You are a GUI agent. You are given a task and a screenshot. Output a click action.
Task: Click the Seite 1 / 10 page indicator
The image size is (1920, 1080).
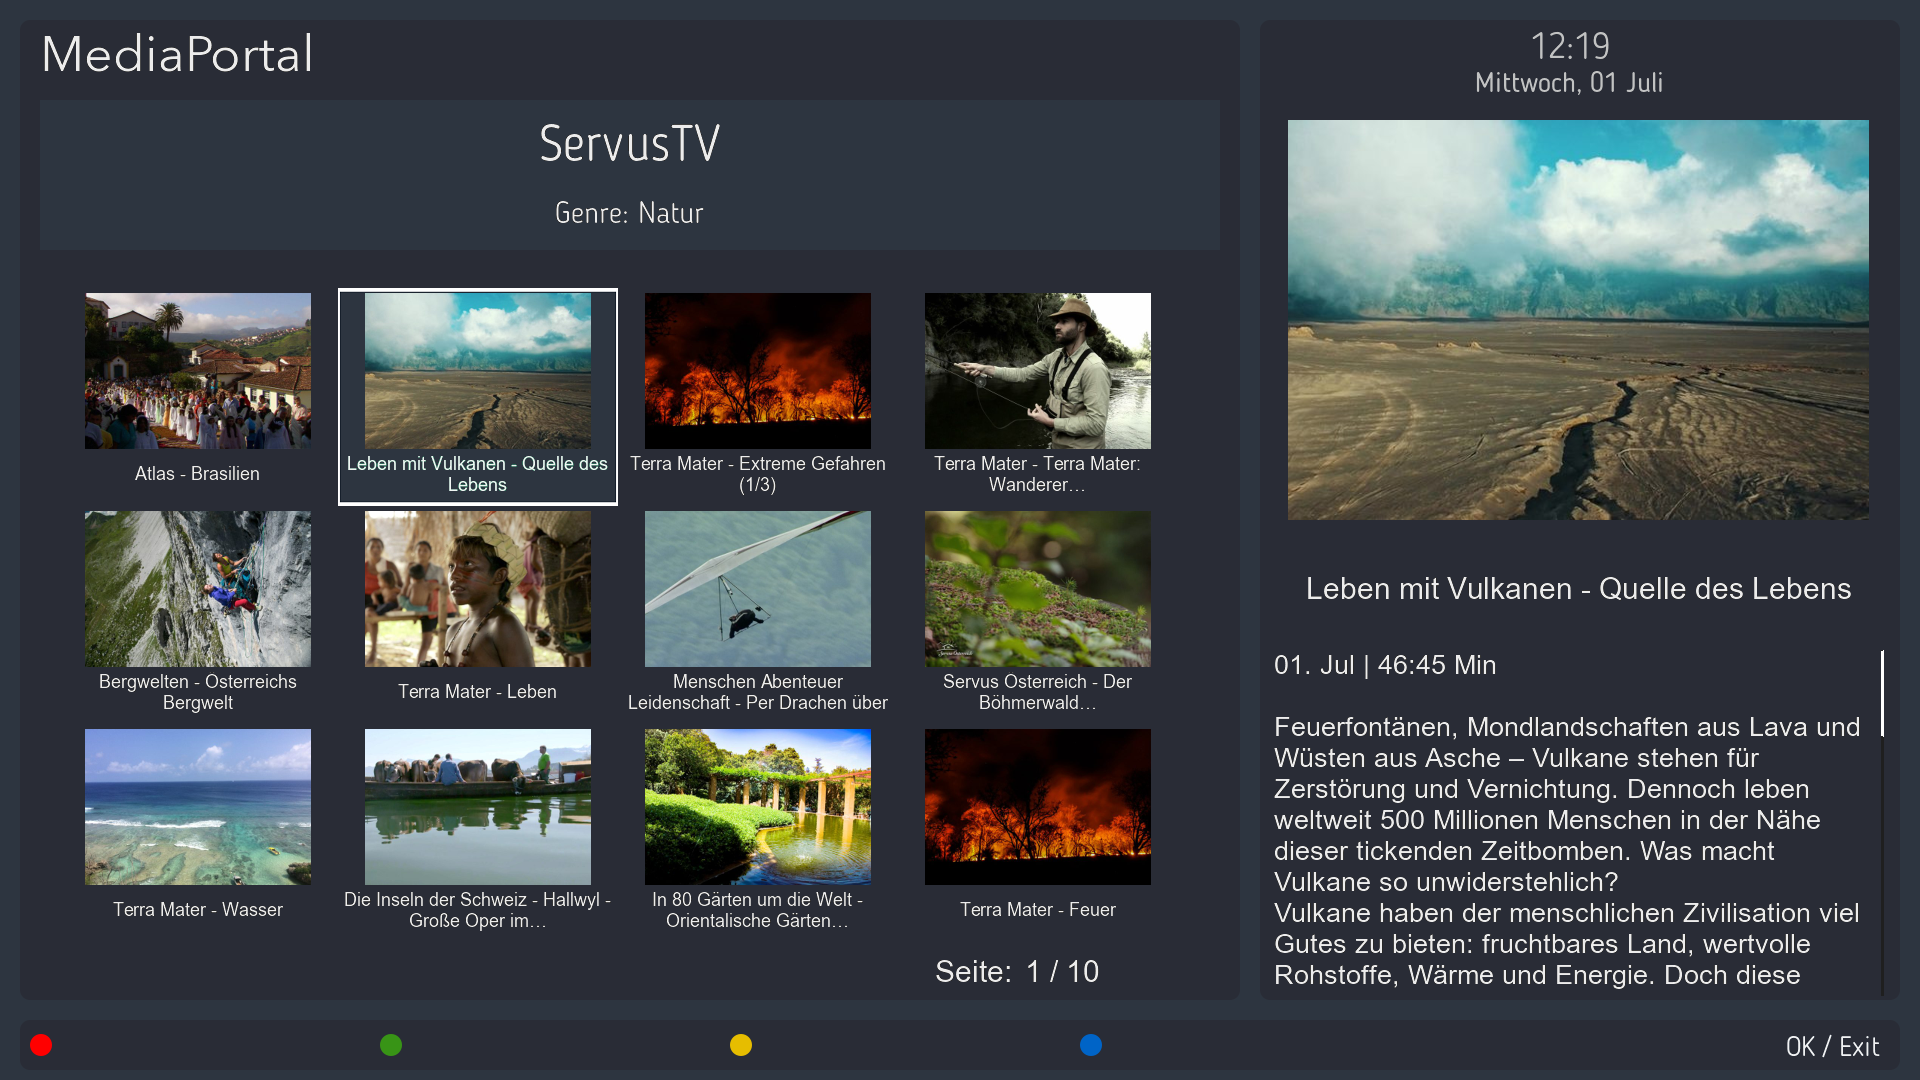click(x=1016, y=971)
